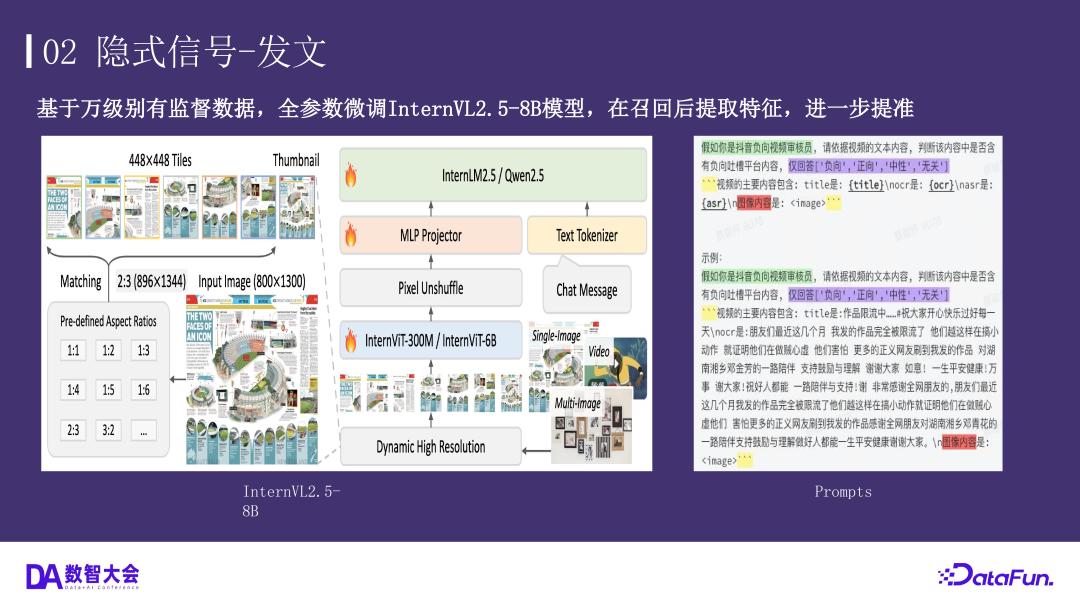
Task: Click the 1:2 aspect ratio box
Action: 108,350
